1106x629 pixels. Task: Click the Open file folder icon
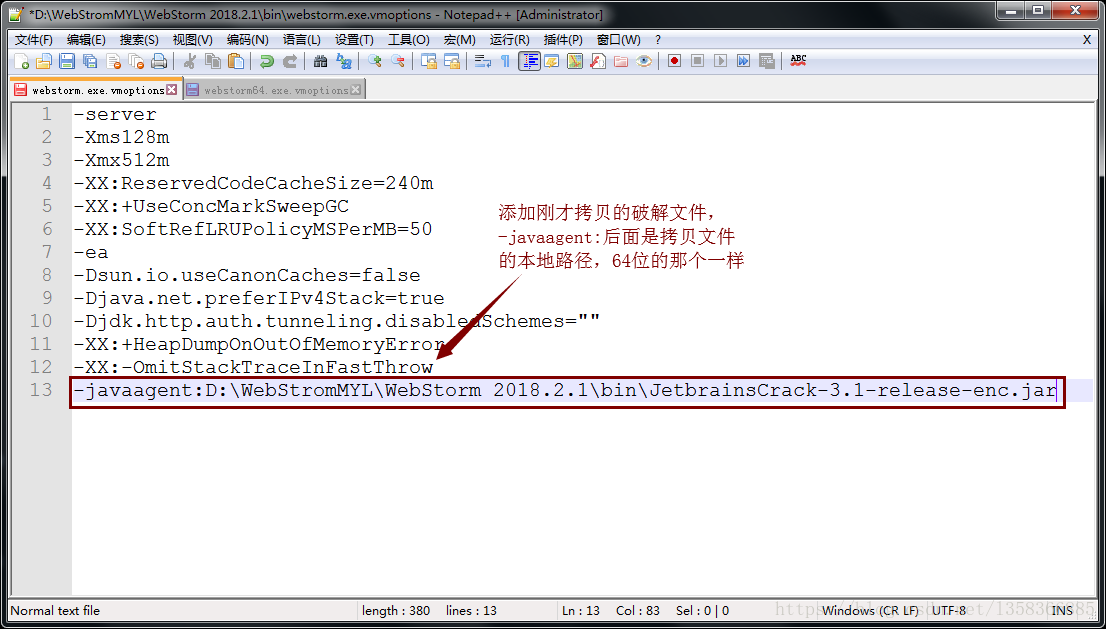[x=44, y=61]
